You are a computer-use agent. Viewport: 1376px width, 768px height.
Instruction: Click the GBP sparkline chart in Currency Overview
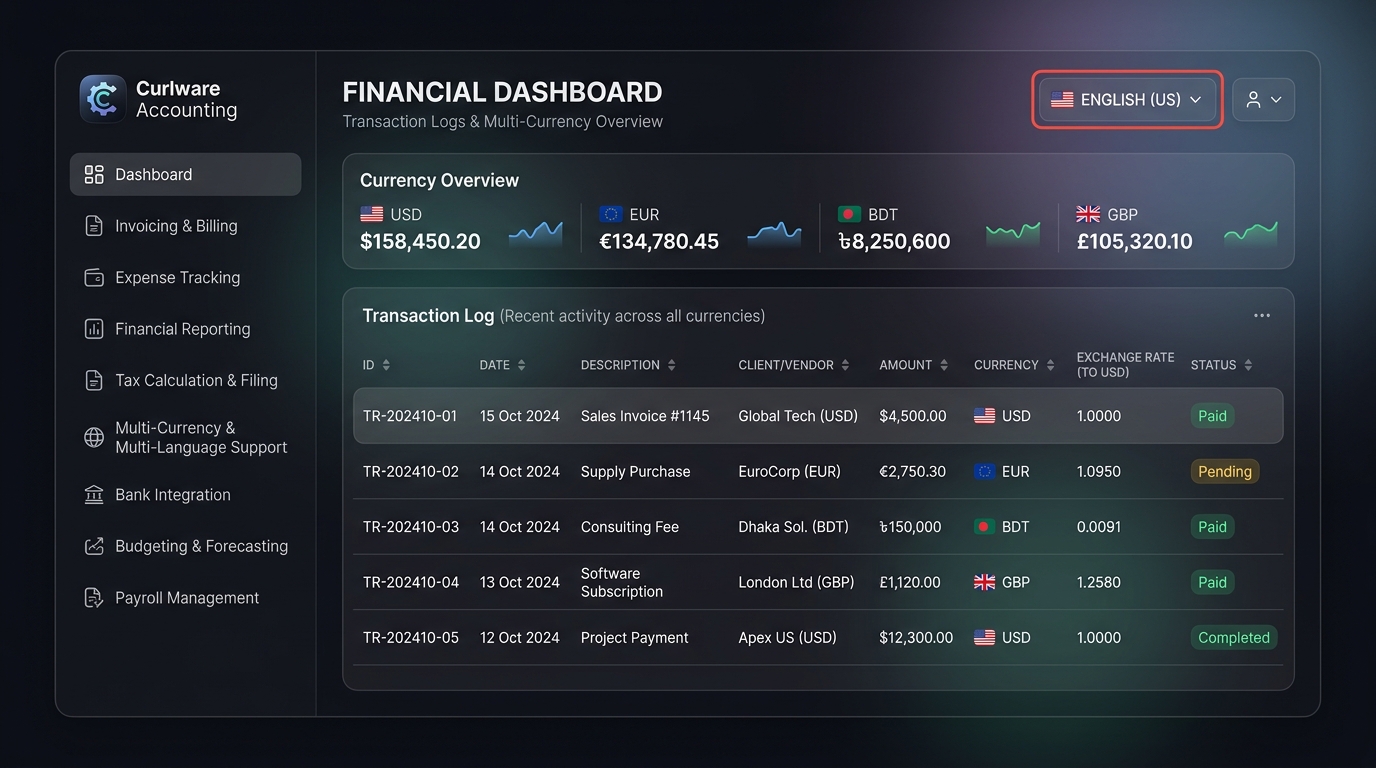pos(1251,234)
